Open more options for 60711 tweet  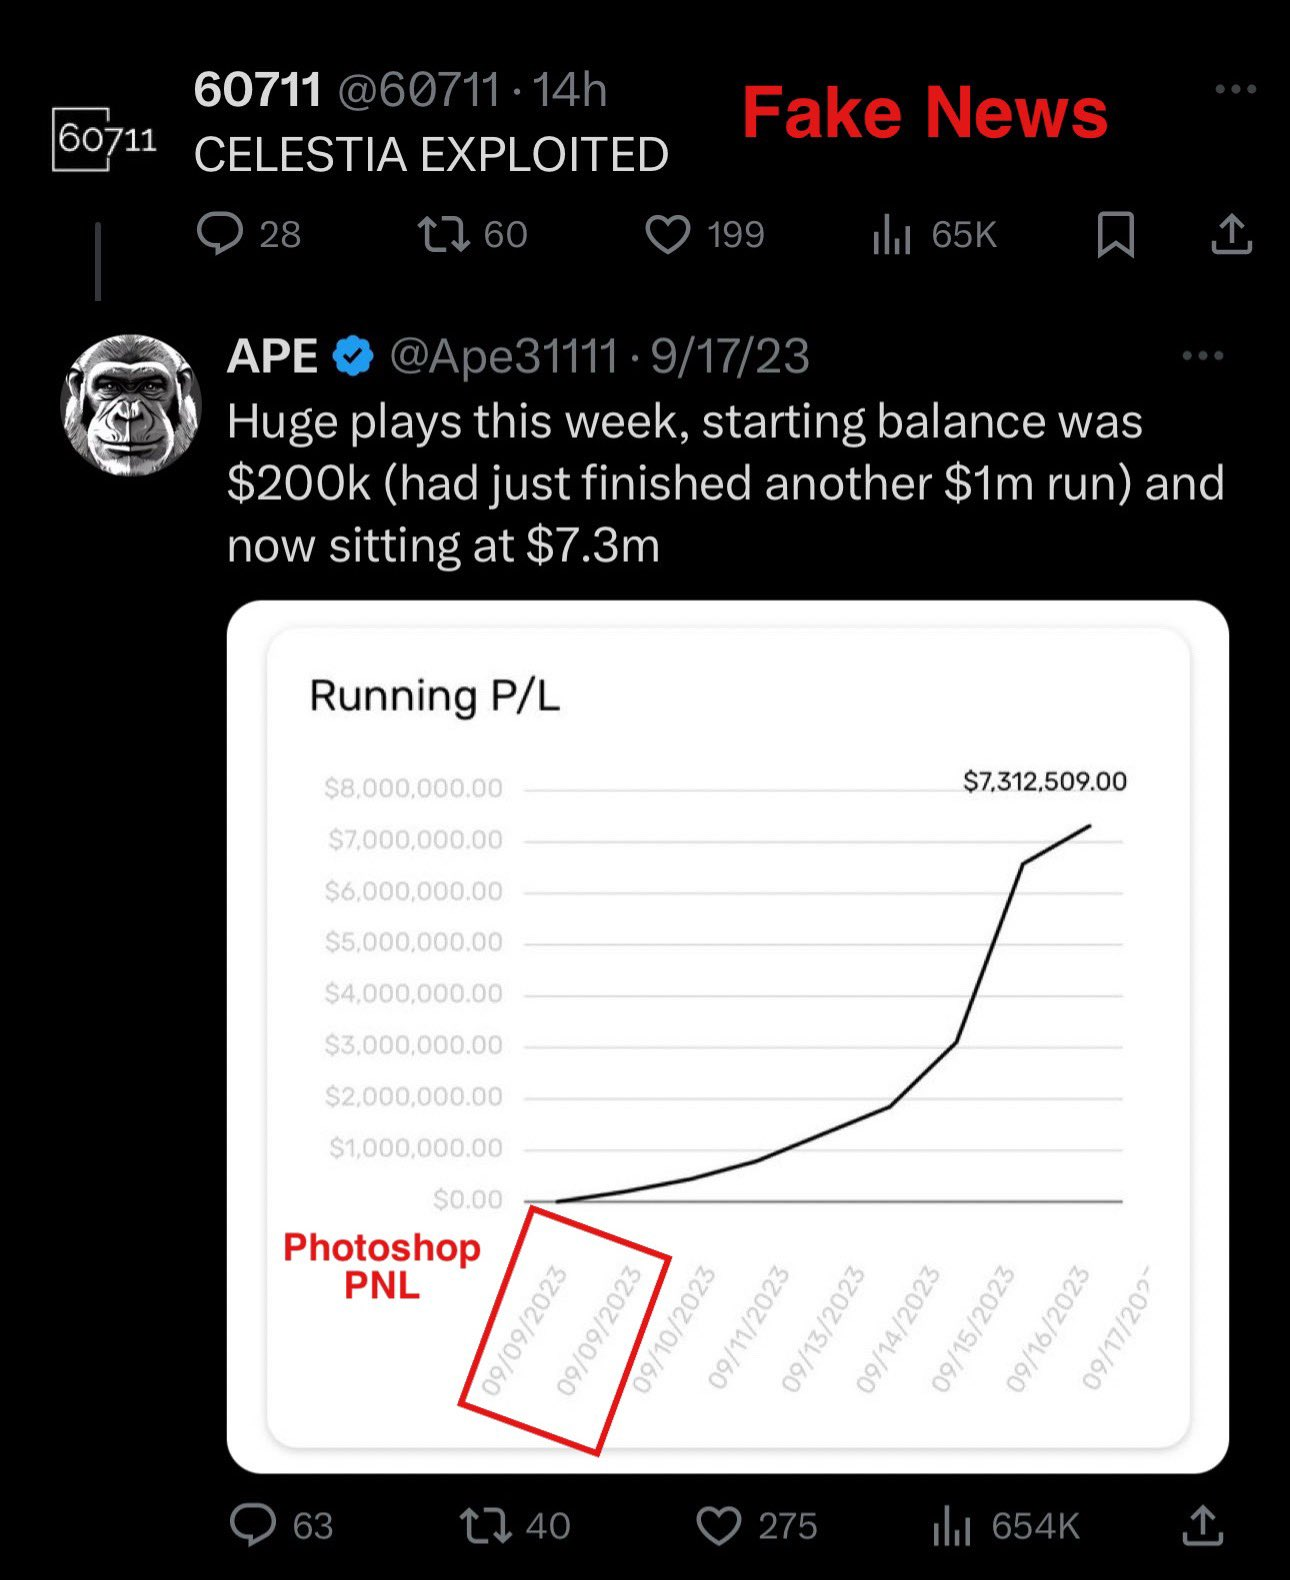pyautogui.click(x=1235, y=89)
